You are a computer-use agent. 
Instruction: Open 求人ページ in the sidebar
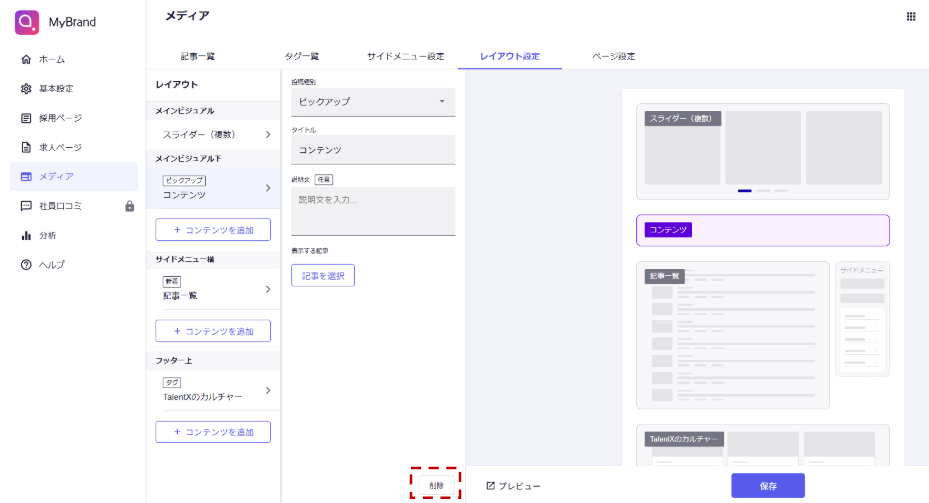tap(60, 147)
